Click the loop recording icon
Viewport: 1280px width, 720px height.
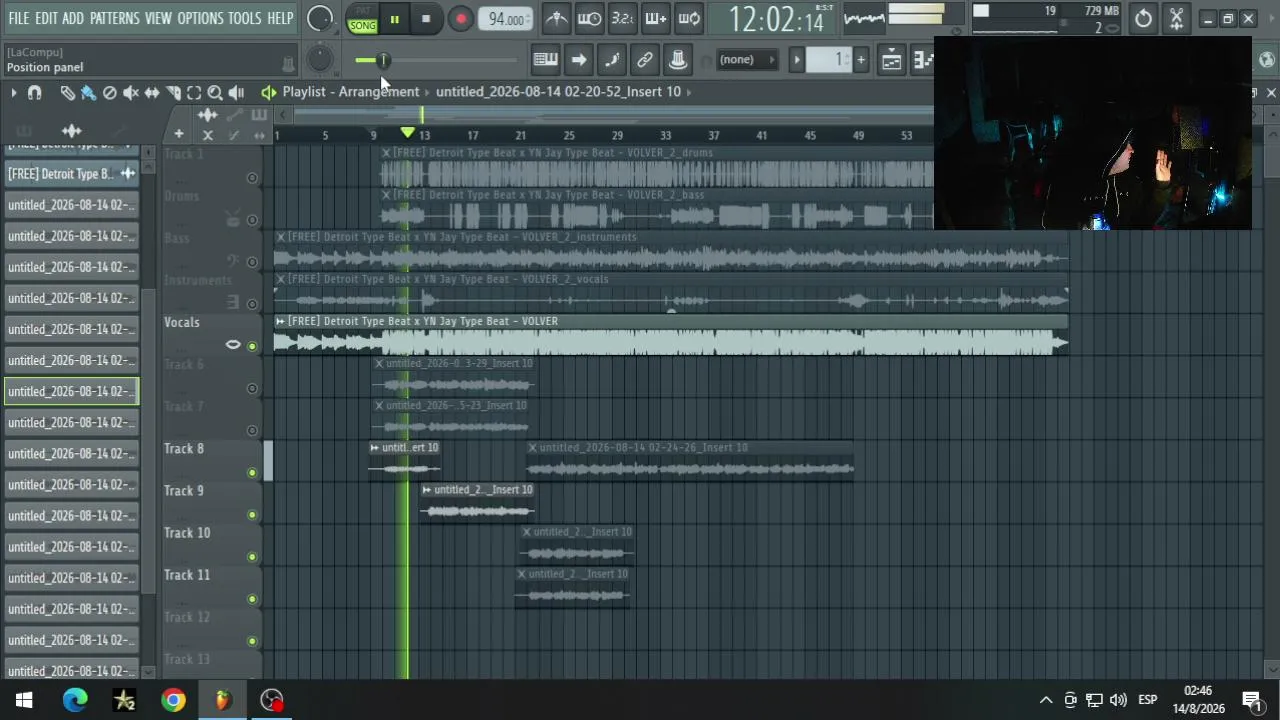[x=689, y=19]
